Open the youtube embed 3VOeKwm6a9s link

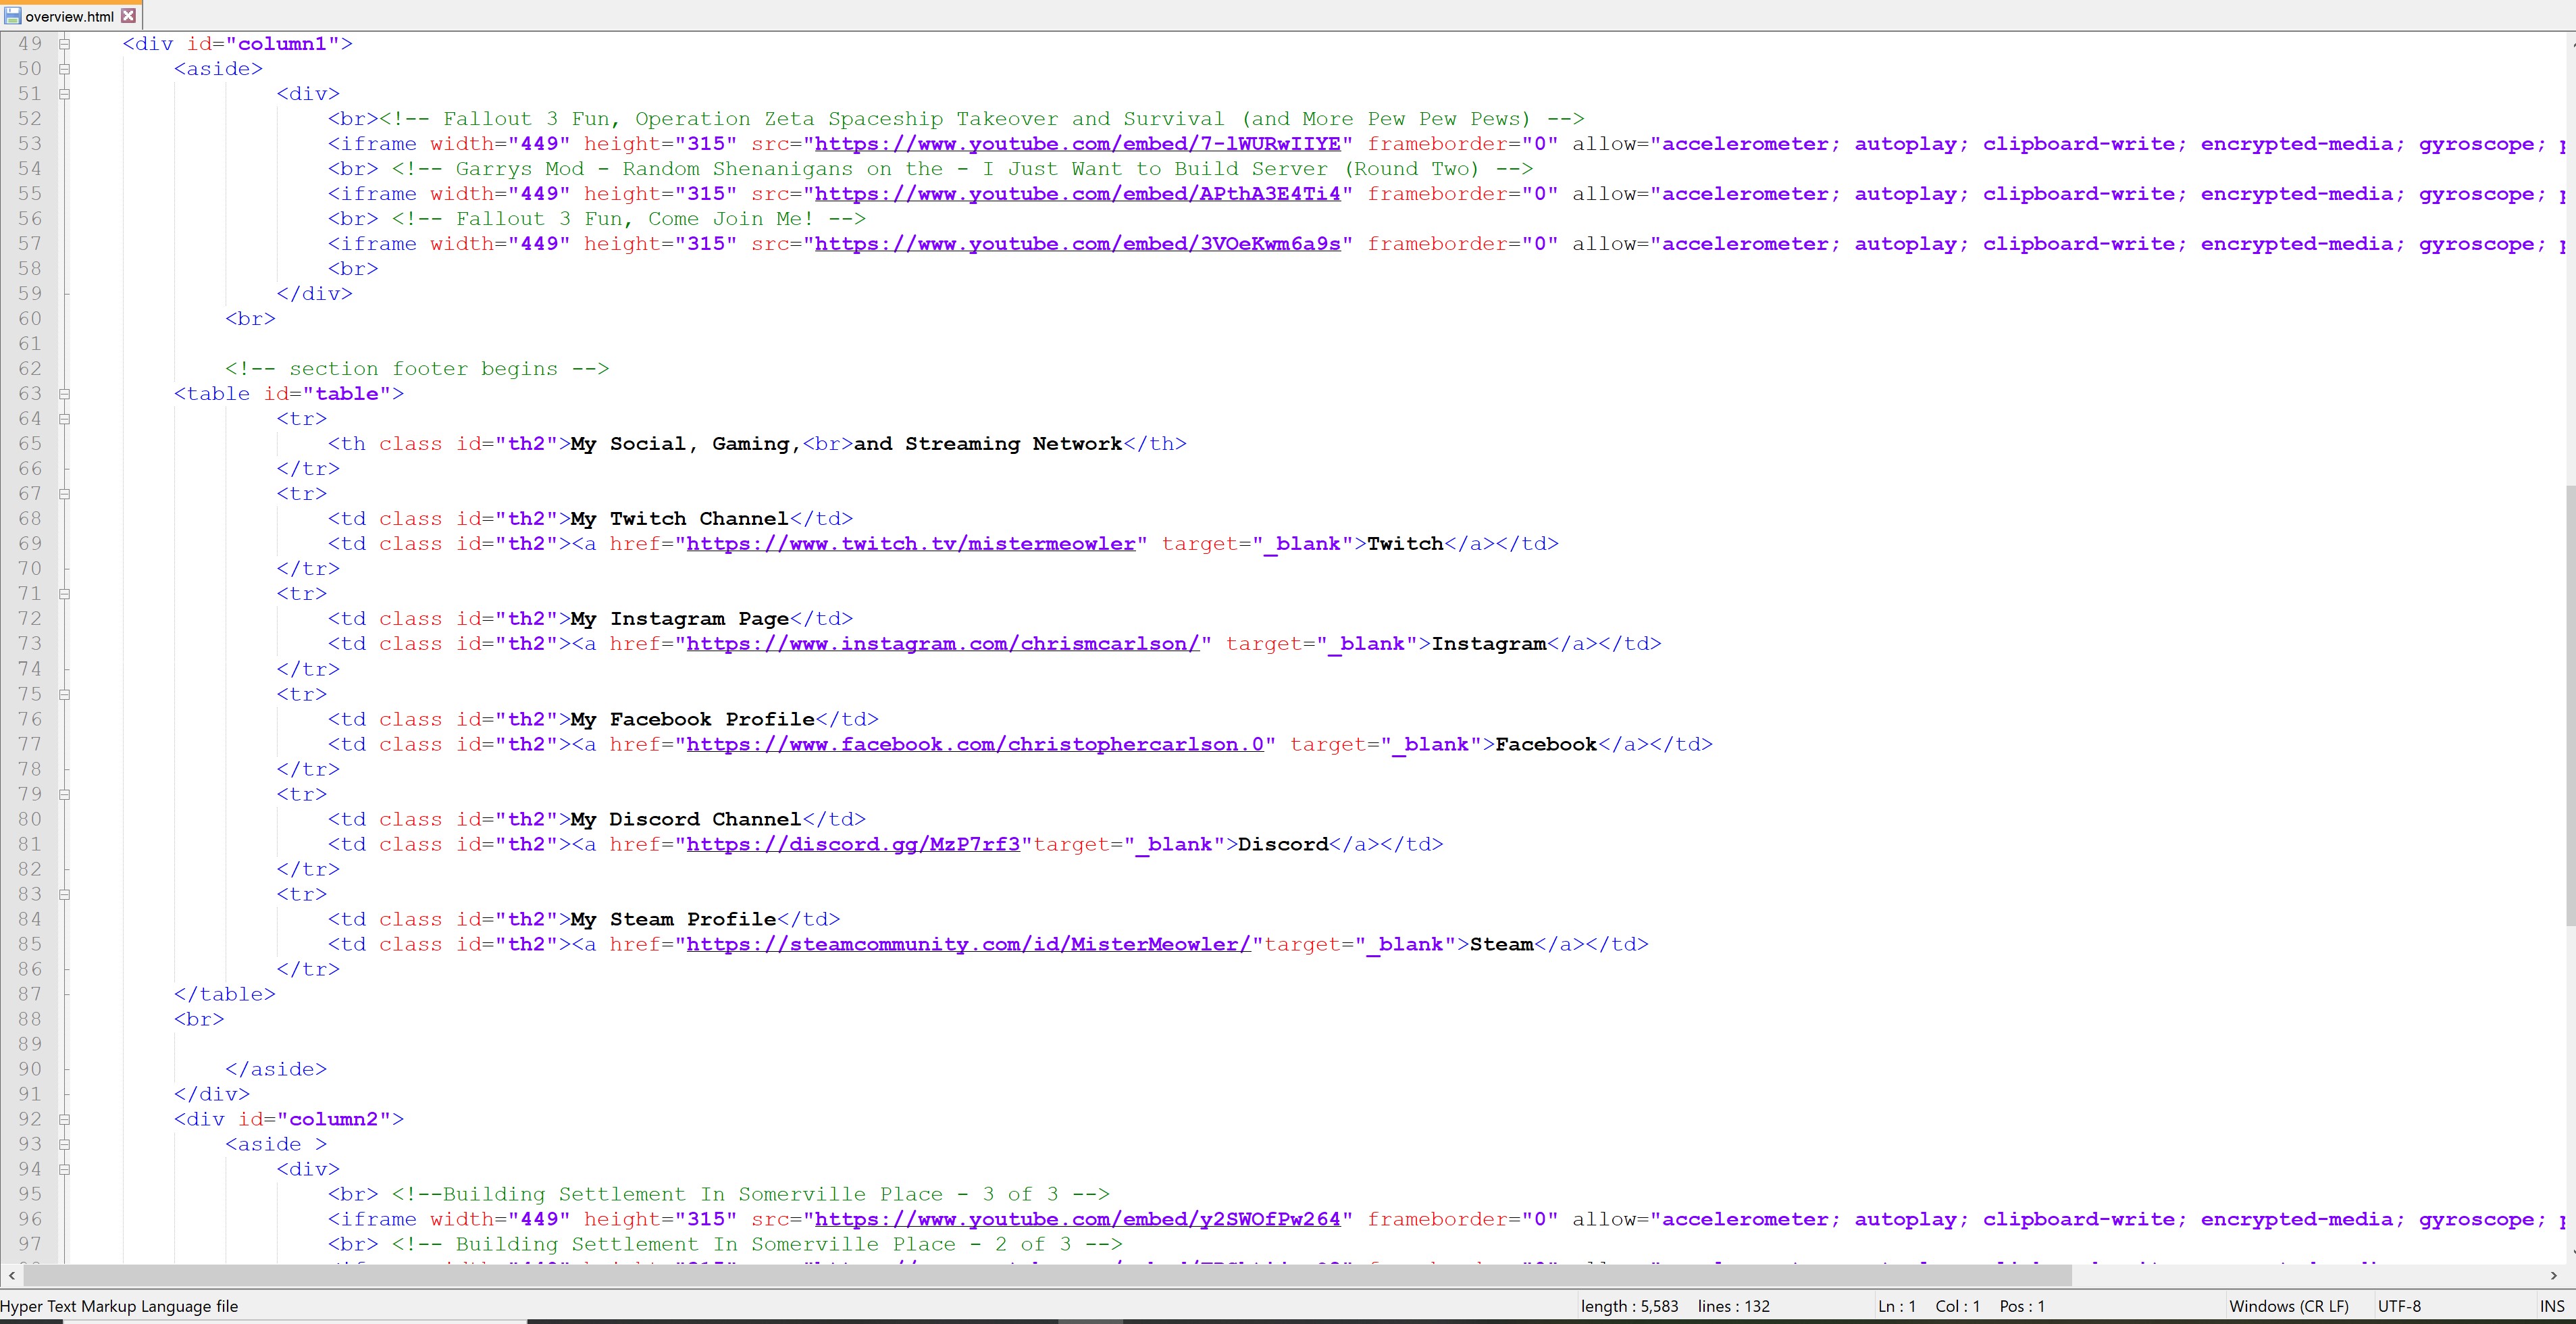(1077, 244)
